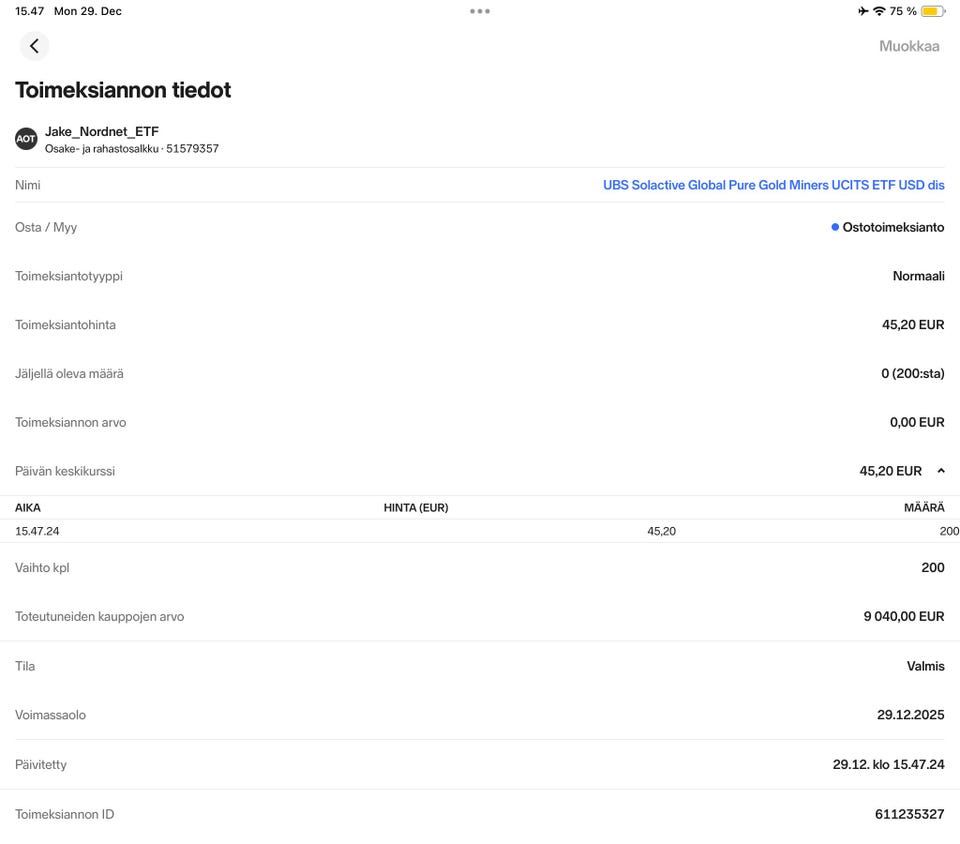The image size is (960, 844).
Task: Tap the airplane mode icon in status bar
Action: pos(863,11)
